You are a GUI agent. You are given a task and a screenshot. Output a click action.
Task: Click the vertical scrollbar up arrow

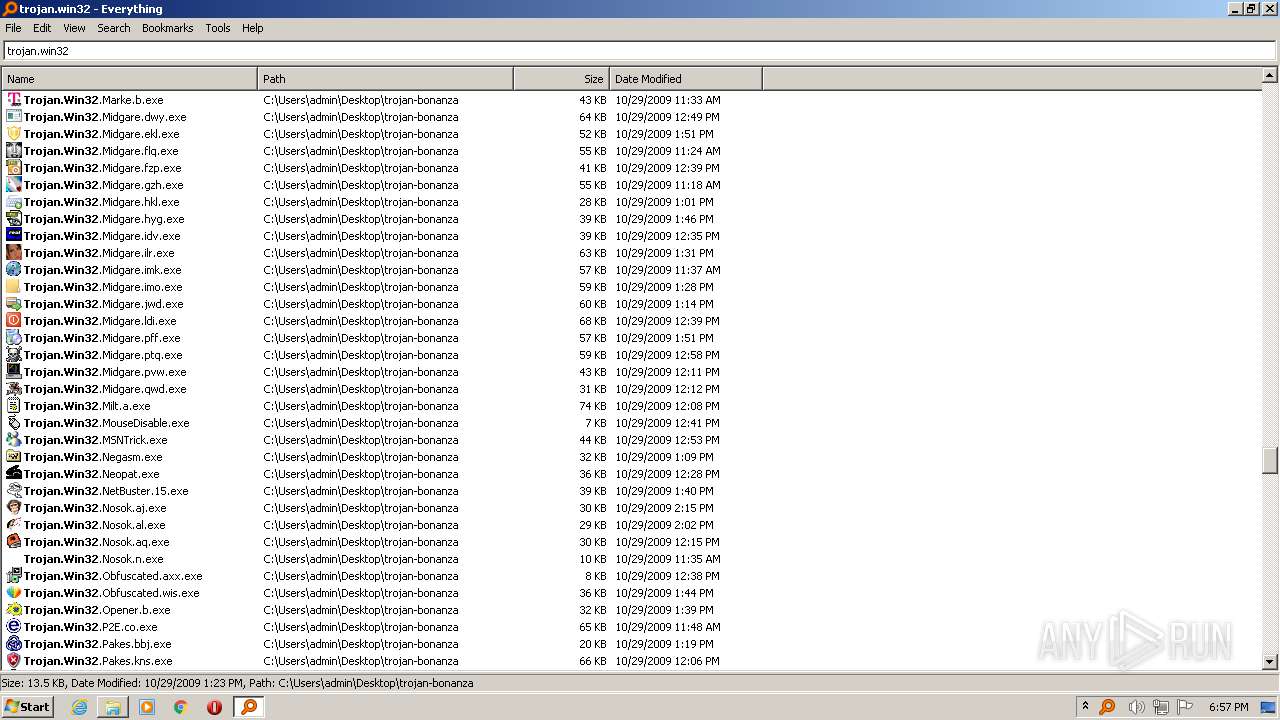pyautogui.click(x=1270, y=75)
